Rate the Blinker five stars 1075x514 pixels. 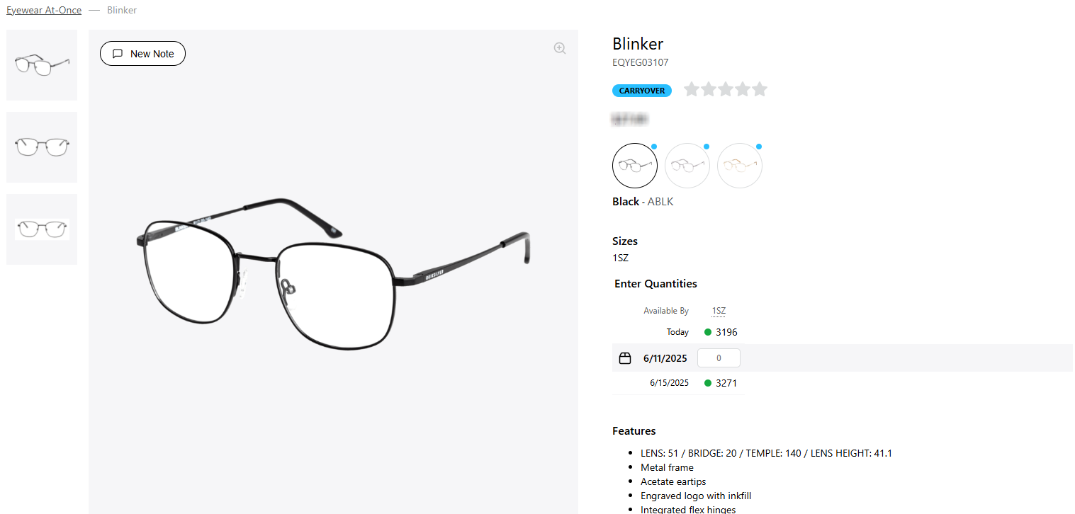click(x=760, y=90)
